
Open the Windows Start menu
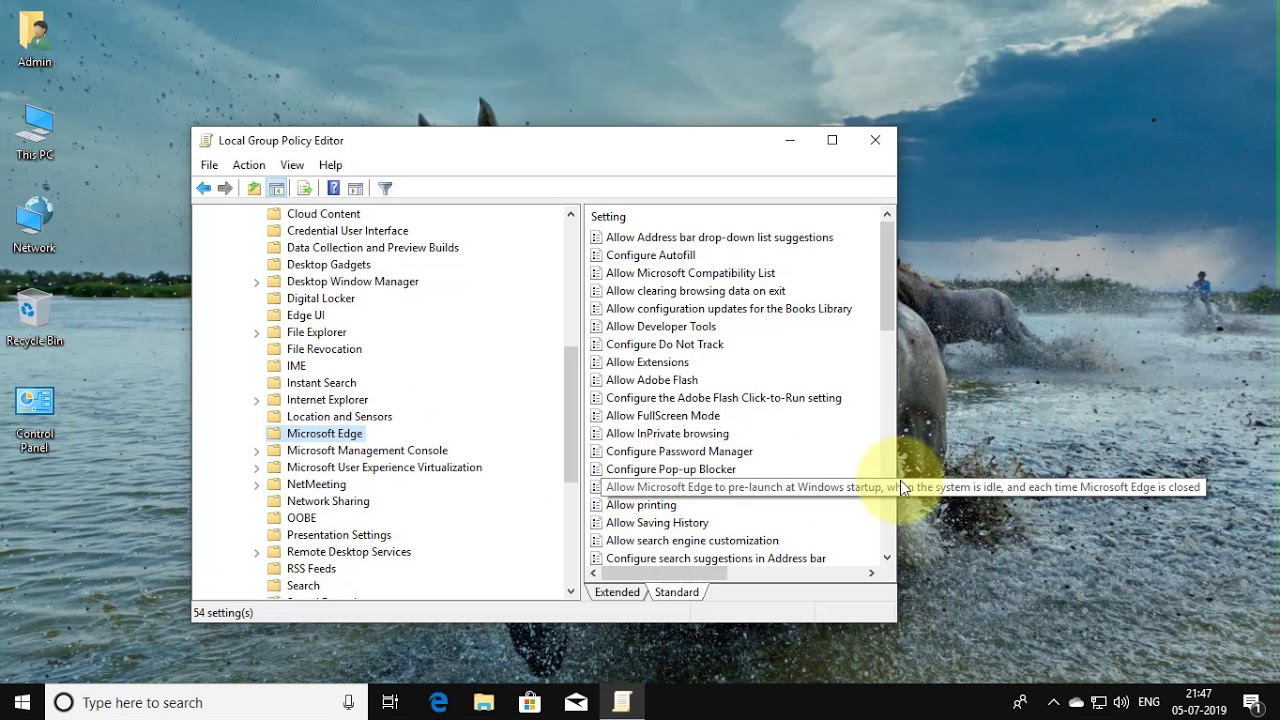22,702
